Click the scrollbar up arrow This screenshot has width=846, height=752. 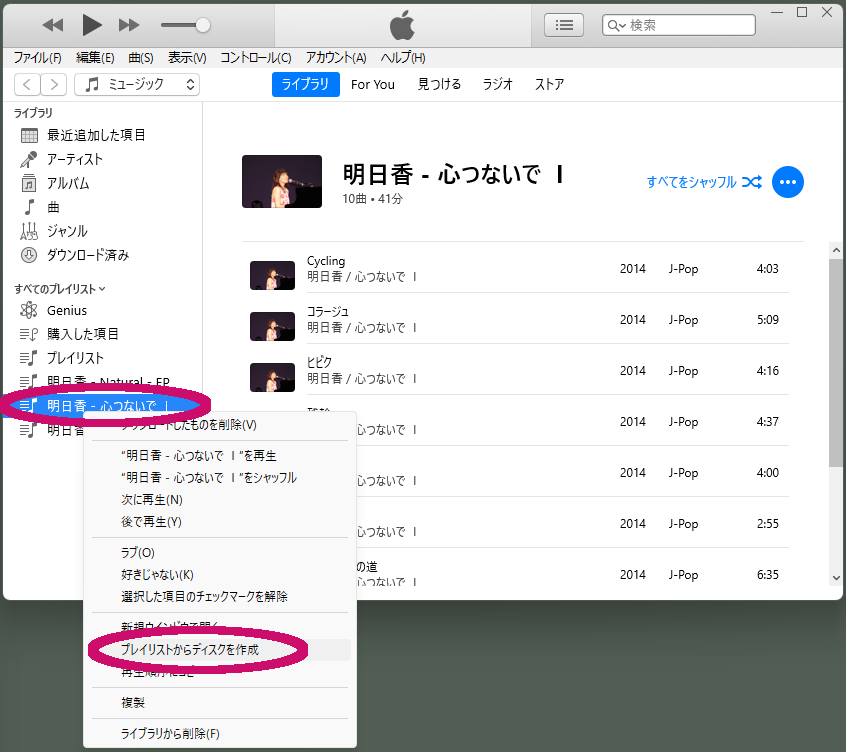pyautogui.click(x=836, y=250)
